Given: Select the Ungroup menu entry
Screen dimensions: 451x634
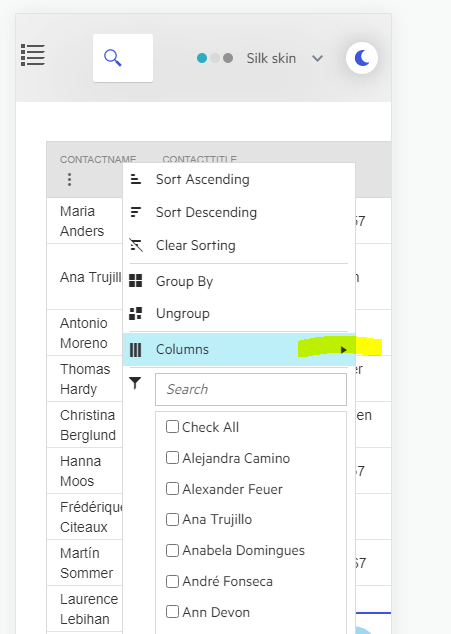Looking at the screenshot, I should pos(239,313).
